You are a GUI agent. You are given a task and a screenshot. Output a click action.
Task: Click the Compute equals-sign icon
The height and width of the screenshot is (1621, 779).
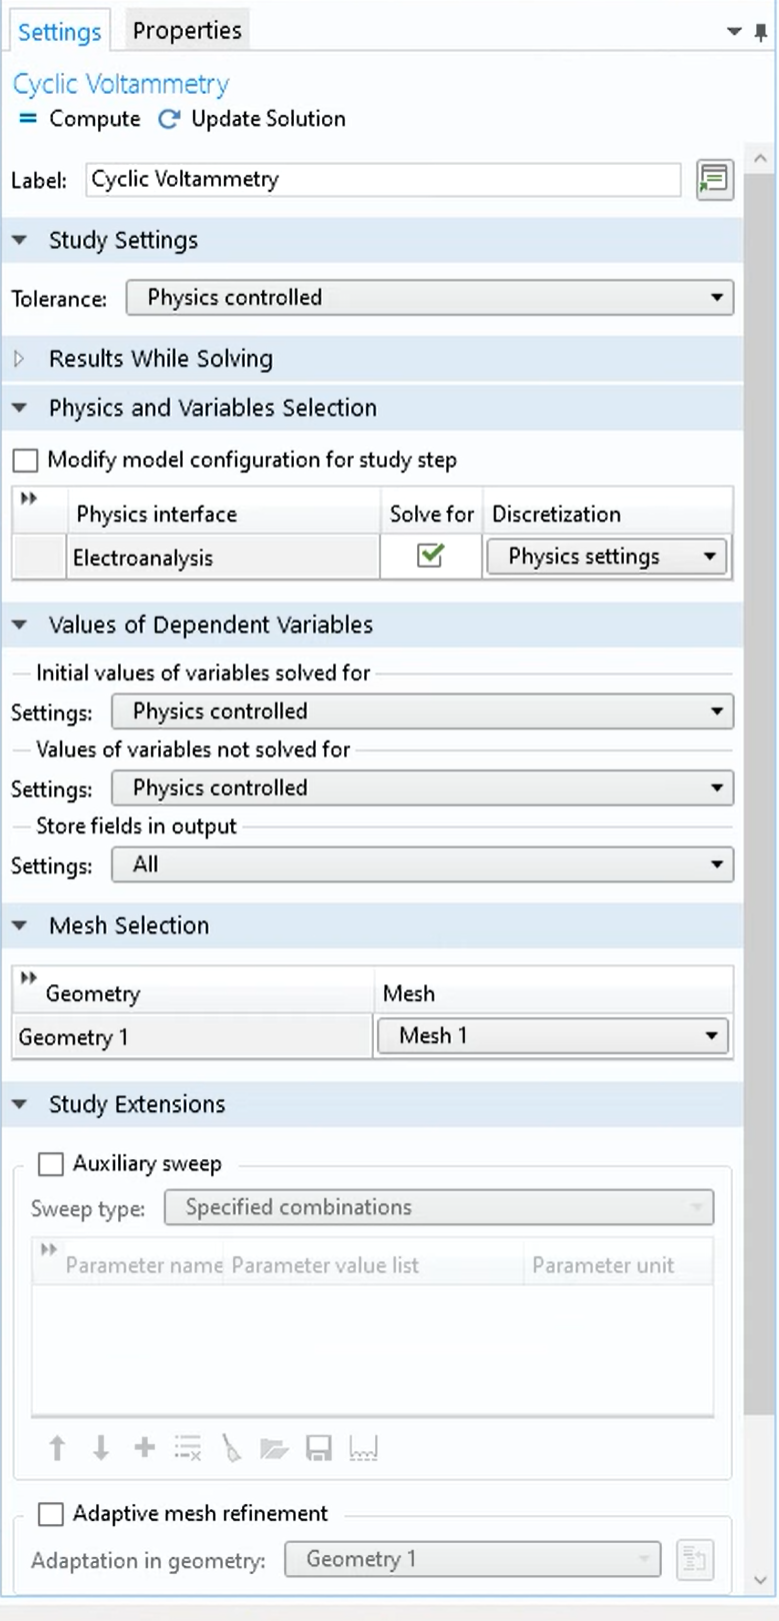click(28, 119)
